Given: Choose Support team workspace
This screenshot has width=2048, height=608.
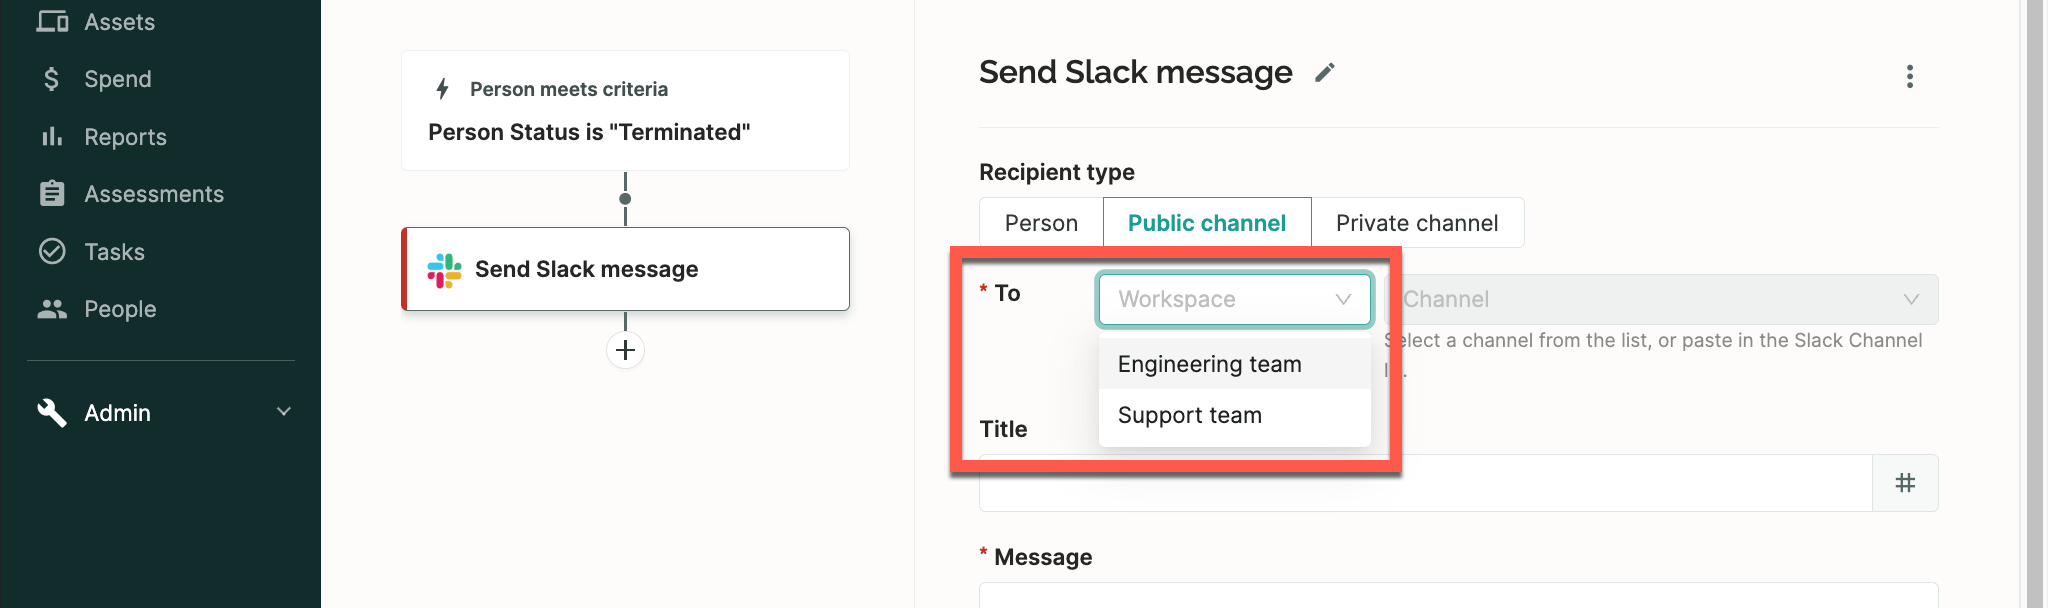Looking at the screenshot, I should 1234,415.
